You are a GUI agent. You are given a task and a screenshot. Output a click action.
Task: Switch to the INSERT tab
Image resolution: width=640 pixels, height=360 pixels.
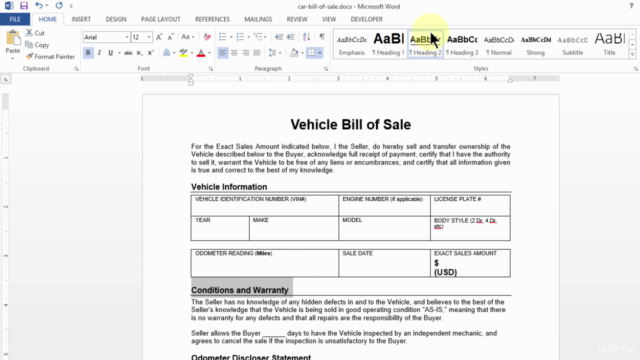(x=81, y=19)
